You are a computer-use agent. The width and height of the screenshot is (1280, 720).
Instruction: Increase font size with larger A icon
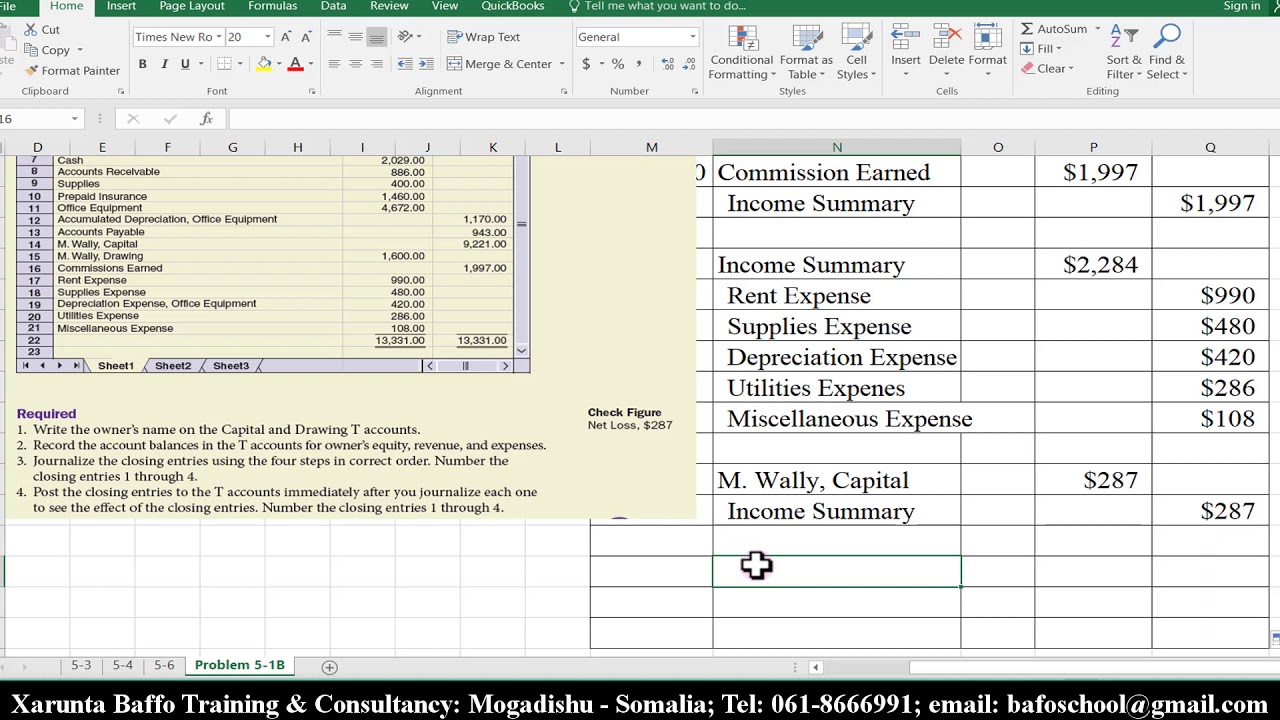point(286,37)
